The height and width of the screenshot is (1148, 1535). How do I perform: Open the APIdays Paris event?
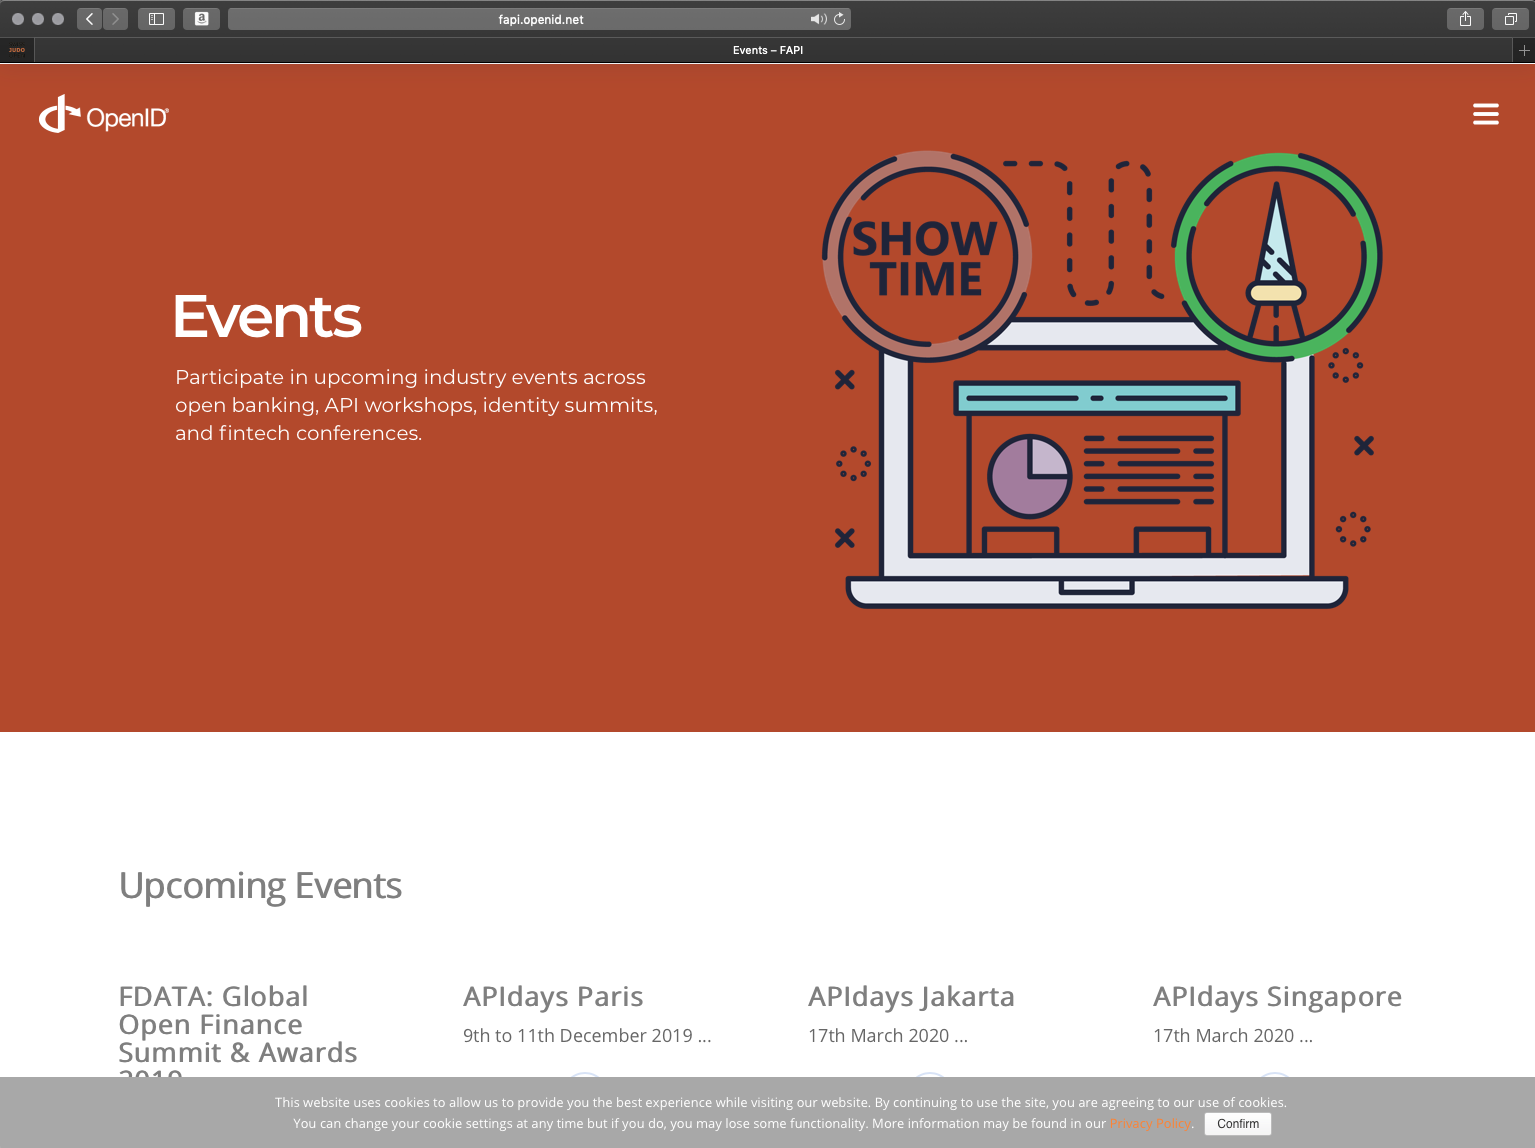553,997
